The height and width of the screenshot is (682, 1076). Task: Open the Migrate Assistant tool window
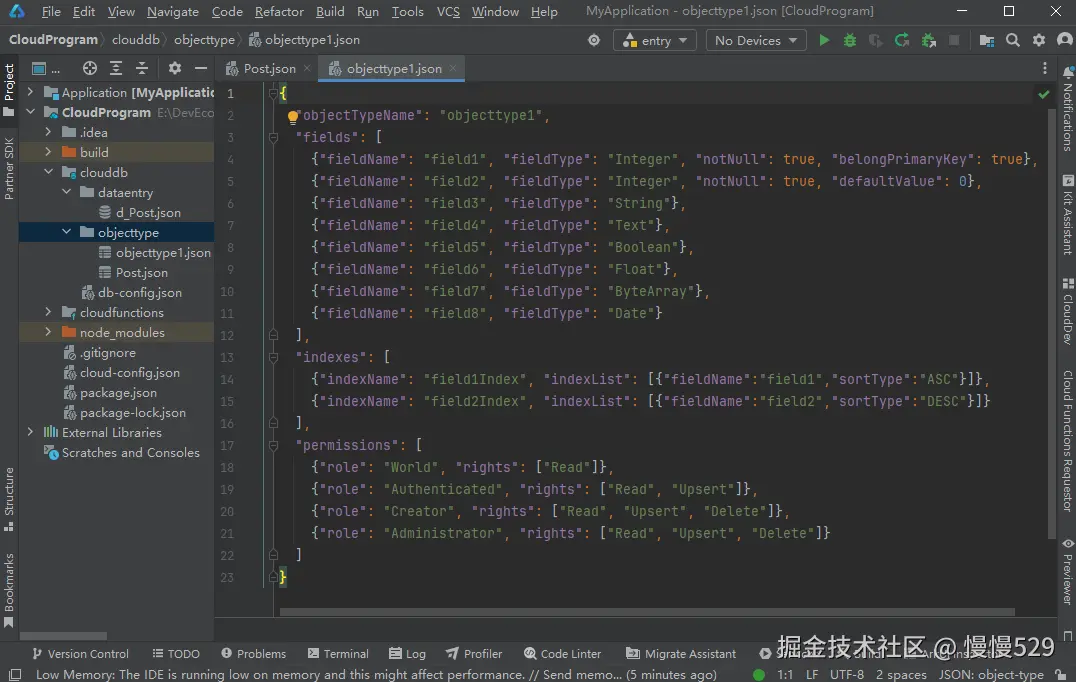(681, 654)
